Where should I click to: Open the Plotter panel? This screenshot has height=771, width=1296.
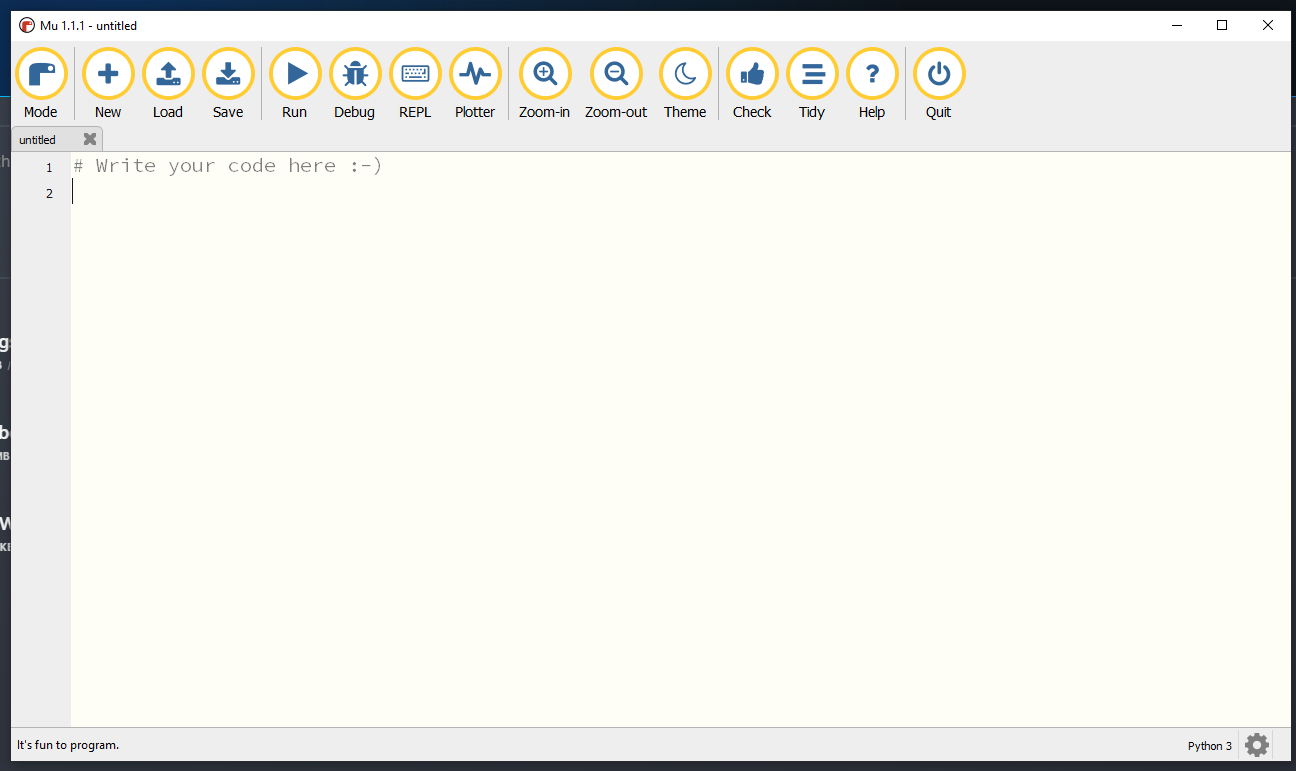474,73
